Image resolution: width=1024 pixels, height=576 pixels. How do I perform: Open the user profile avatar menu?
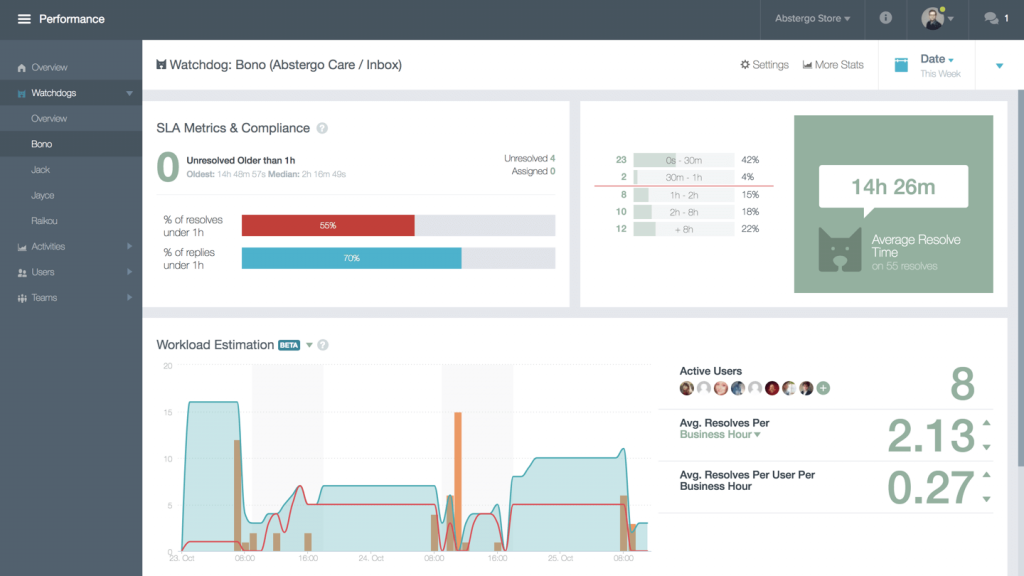click(x=937, y=18)
